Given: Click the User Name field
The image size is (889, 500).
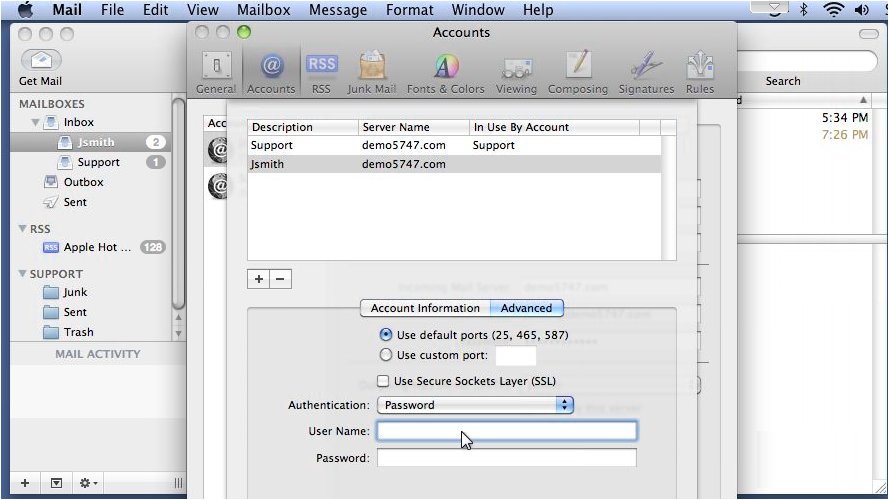Looking at the screenshot, I should [507, 431].
